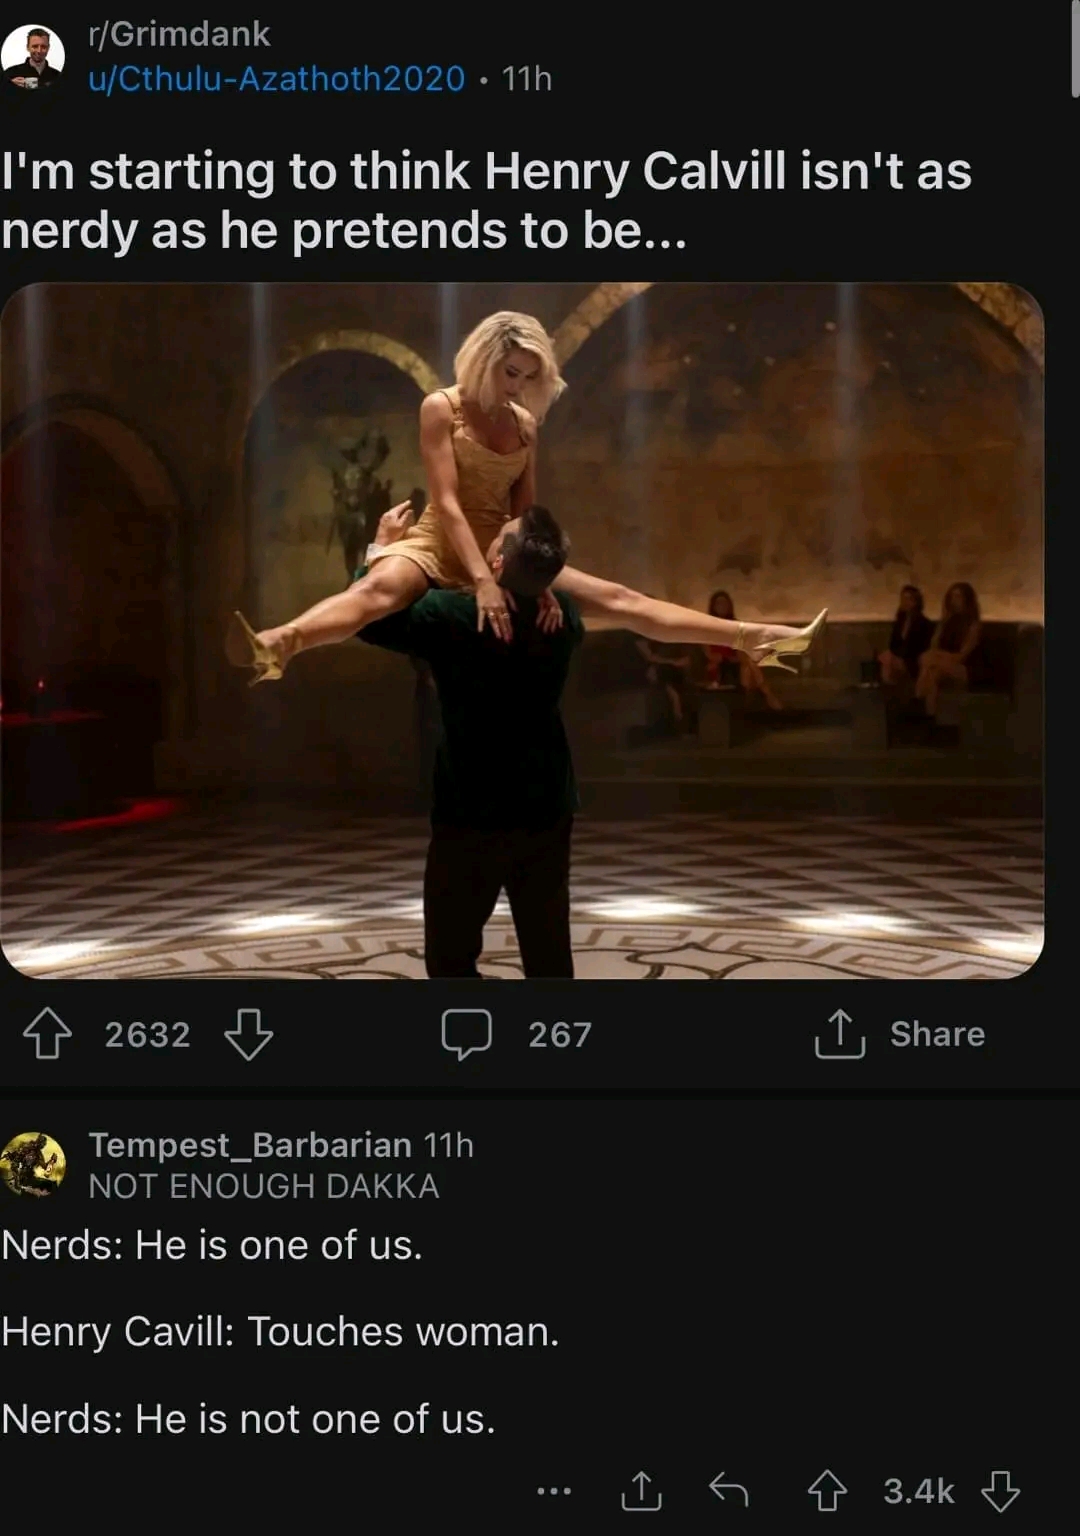
Task: Downvote the Henry Cavill post
Action: [x=249, y=1033]
